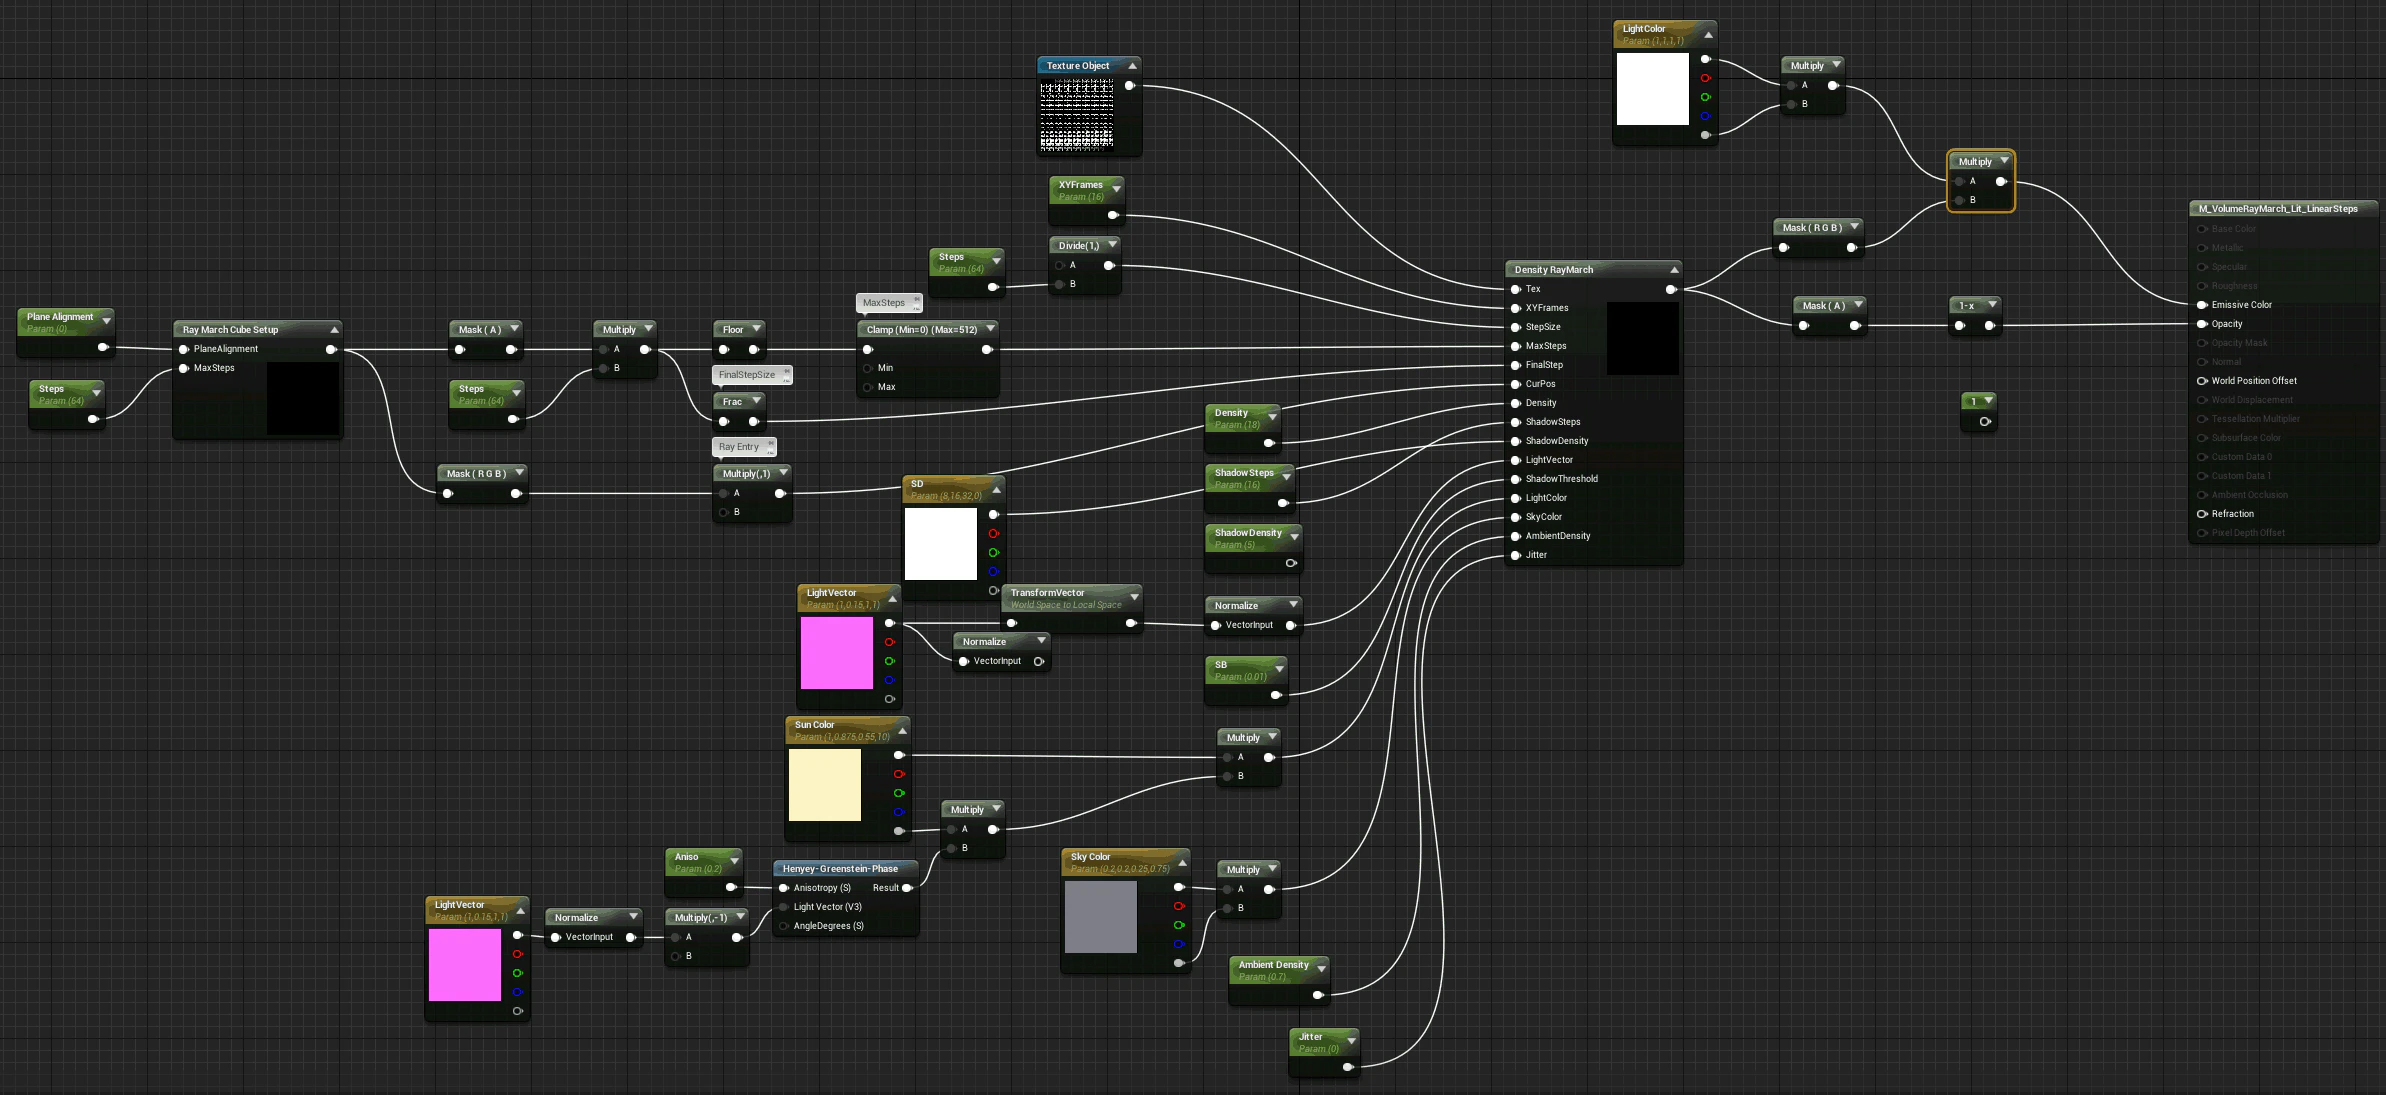Click the Ray March Cube Setup PlaneAlignment pin
The image size is (2386, 1095).
coord(184,349)
